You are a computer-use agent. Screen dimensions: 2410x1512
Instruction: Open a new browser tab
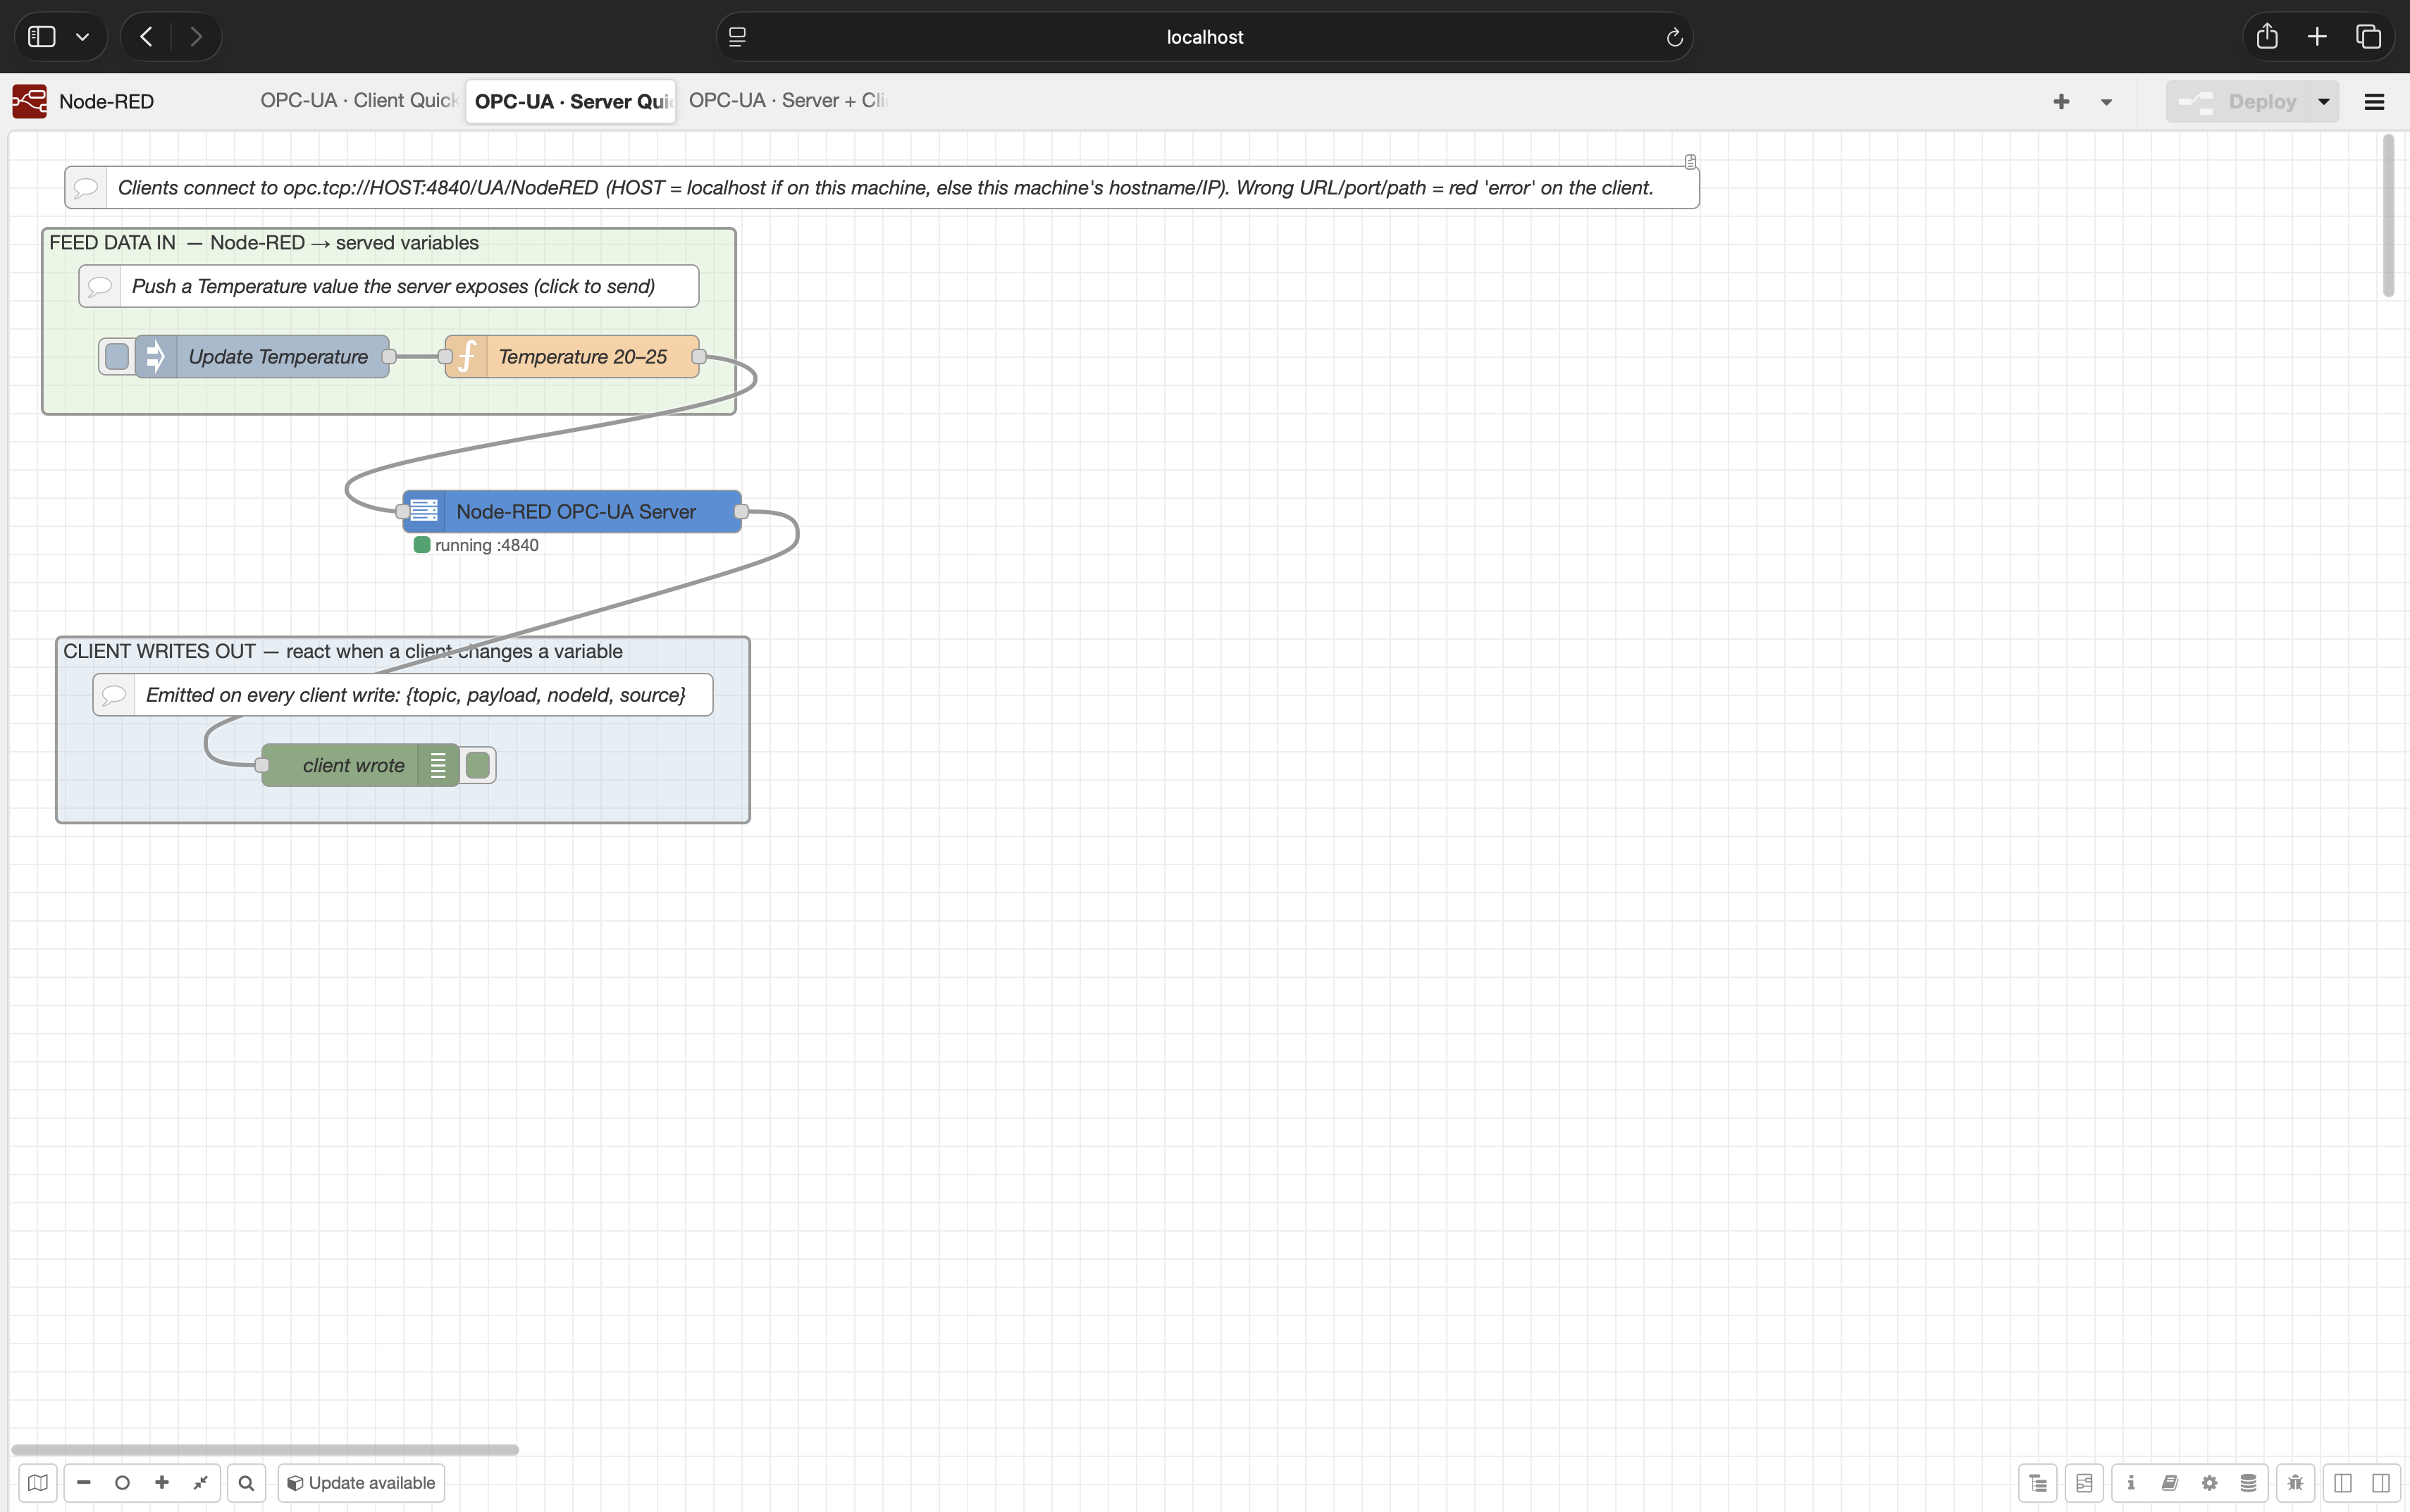[x=2317, y=37]
